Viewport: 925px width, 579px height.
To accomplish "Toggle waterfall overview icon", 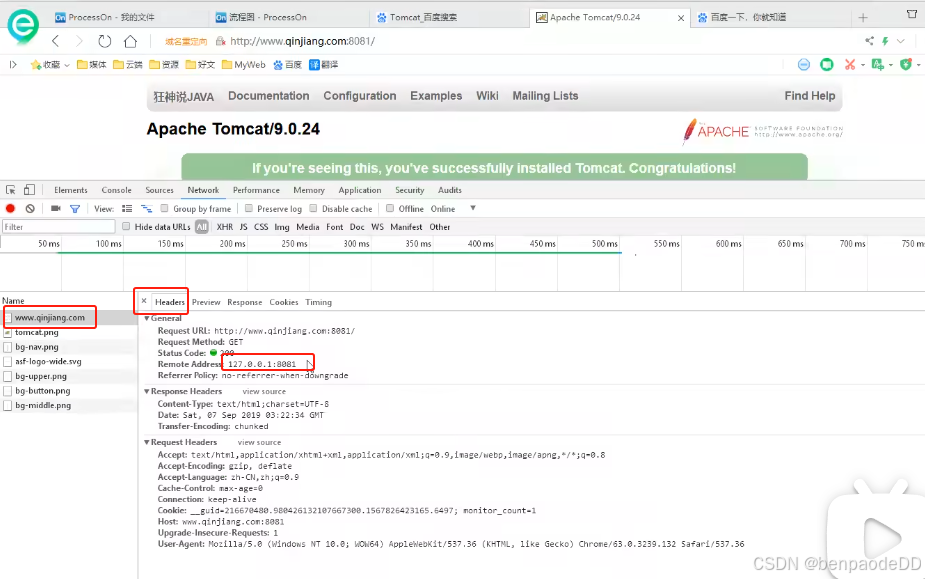I will coord(146,208).
